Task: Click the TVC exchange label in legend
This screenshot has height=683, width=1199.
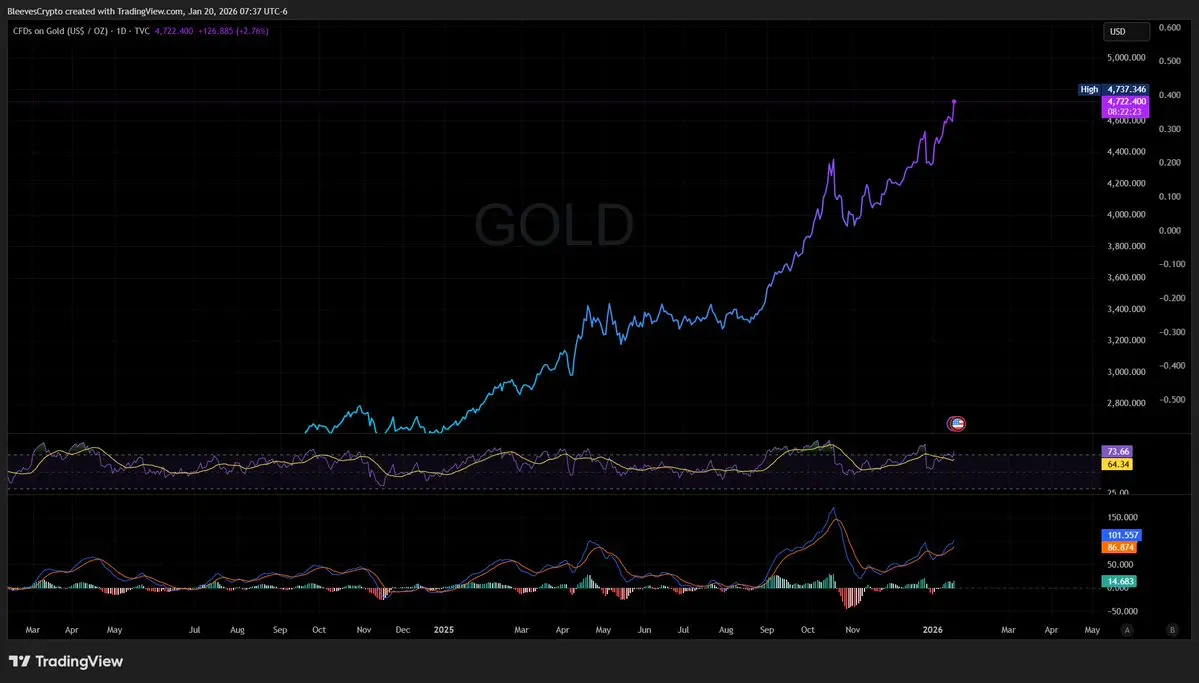Action: point(142,31)
